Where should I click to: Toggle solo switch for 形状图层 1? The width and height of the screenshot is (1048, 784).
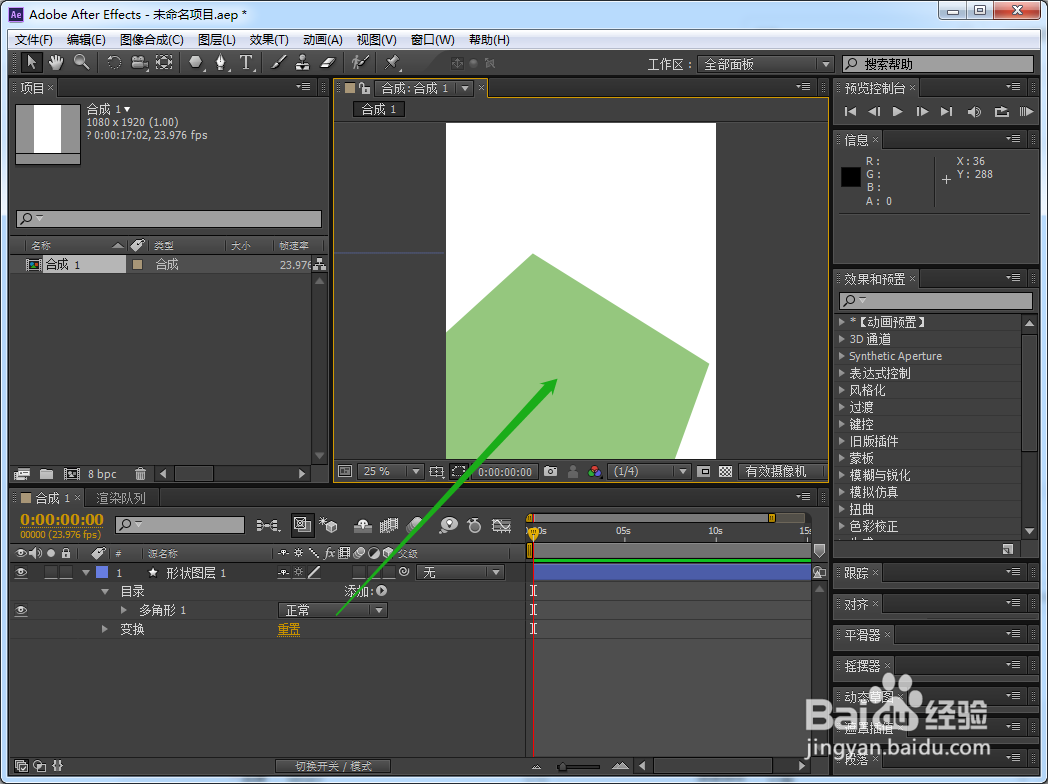pyautogui.click(x=51, y=573)
